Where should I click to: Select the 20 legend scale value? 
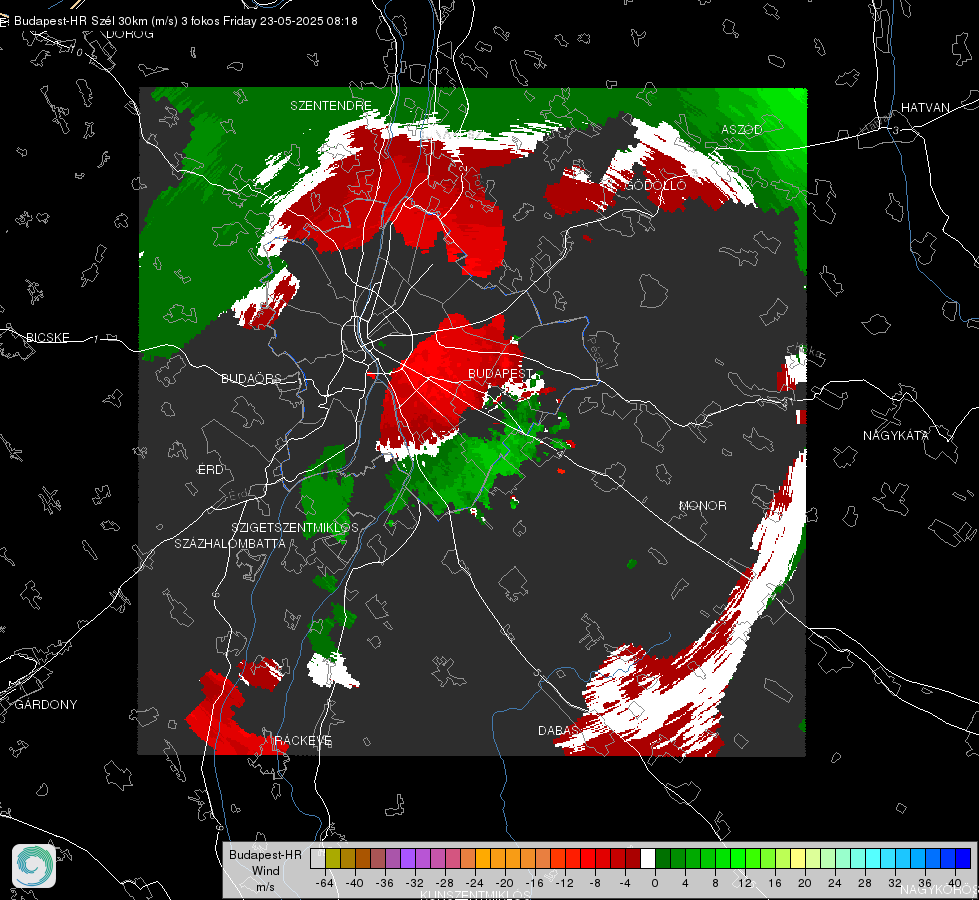point(805,883)
